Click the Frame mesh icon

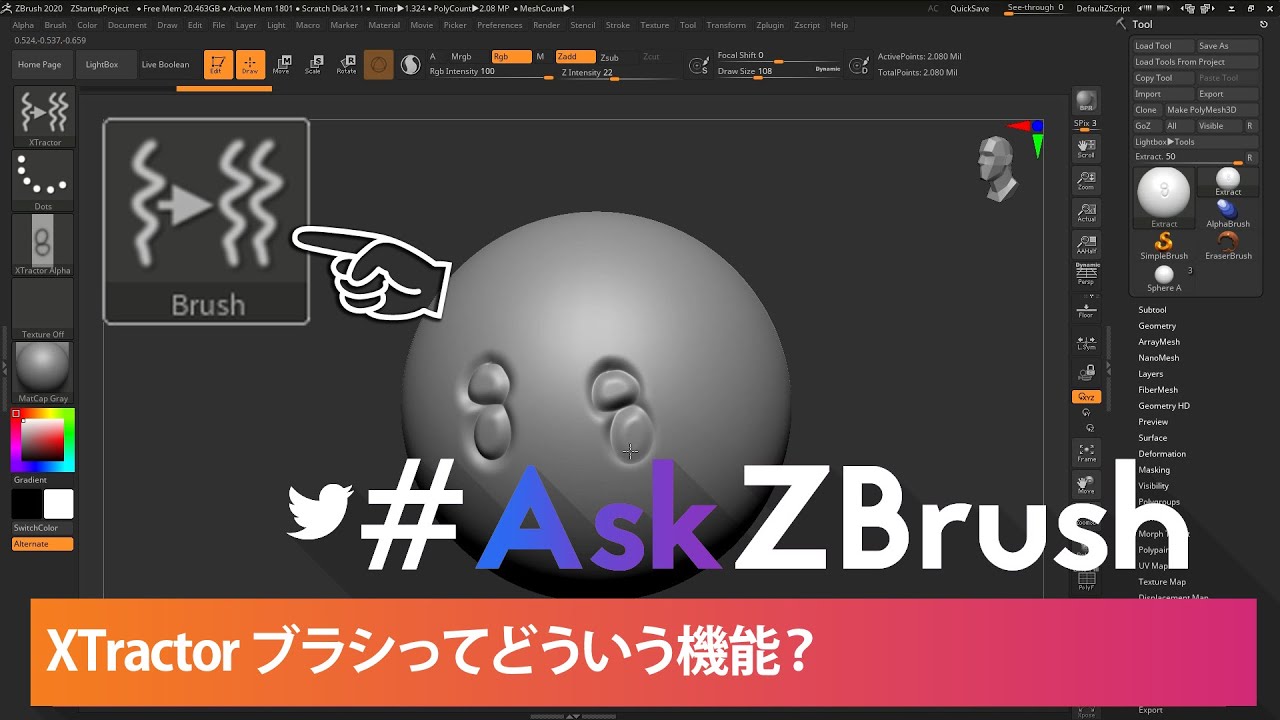[1086, 453]
